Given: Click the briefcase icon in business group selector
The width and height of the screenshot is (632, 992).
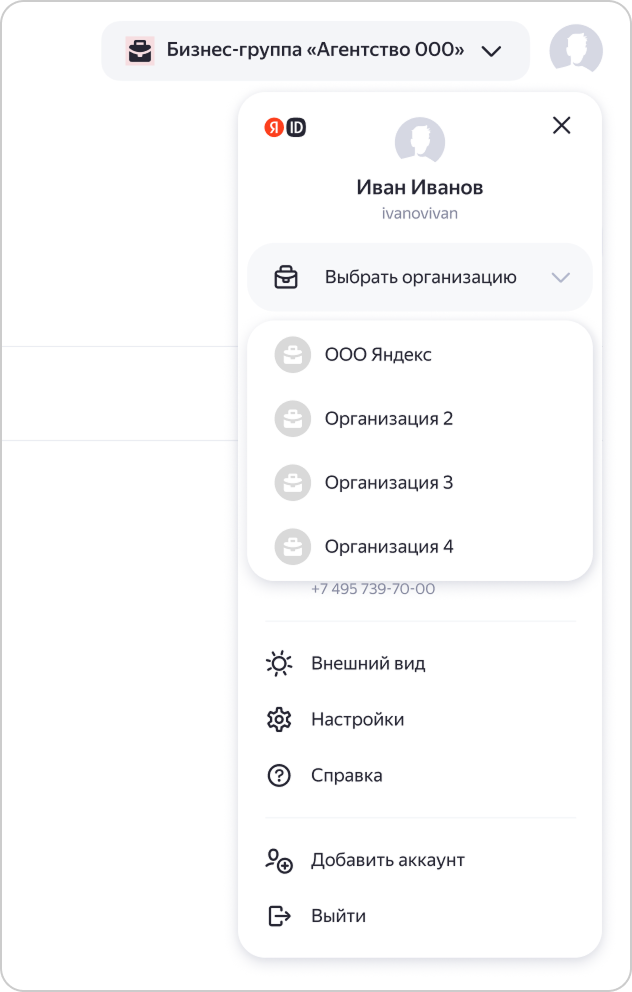Looking at the screenshot, I should point(140,51).
